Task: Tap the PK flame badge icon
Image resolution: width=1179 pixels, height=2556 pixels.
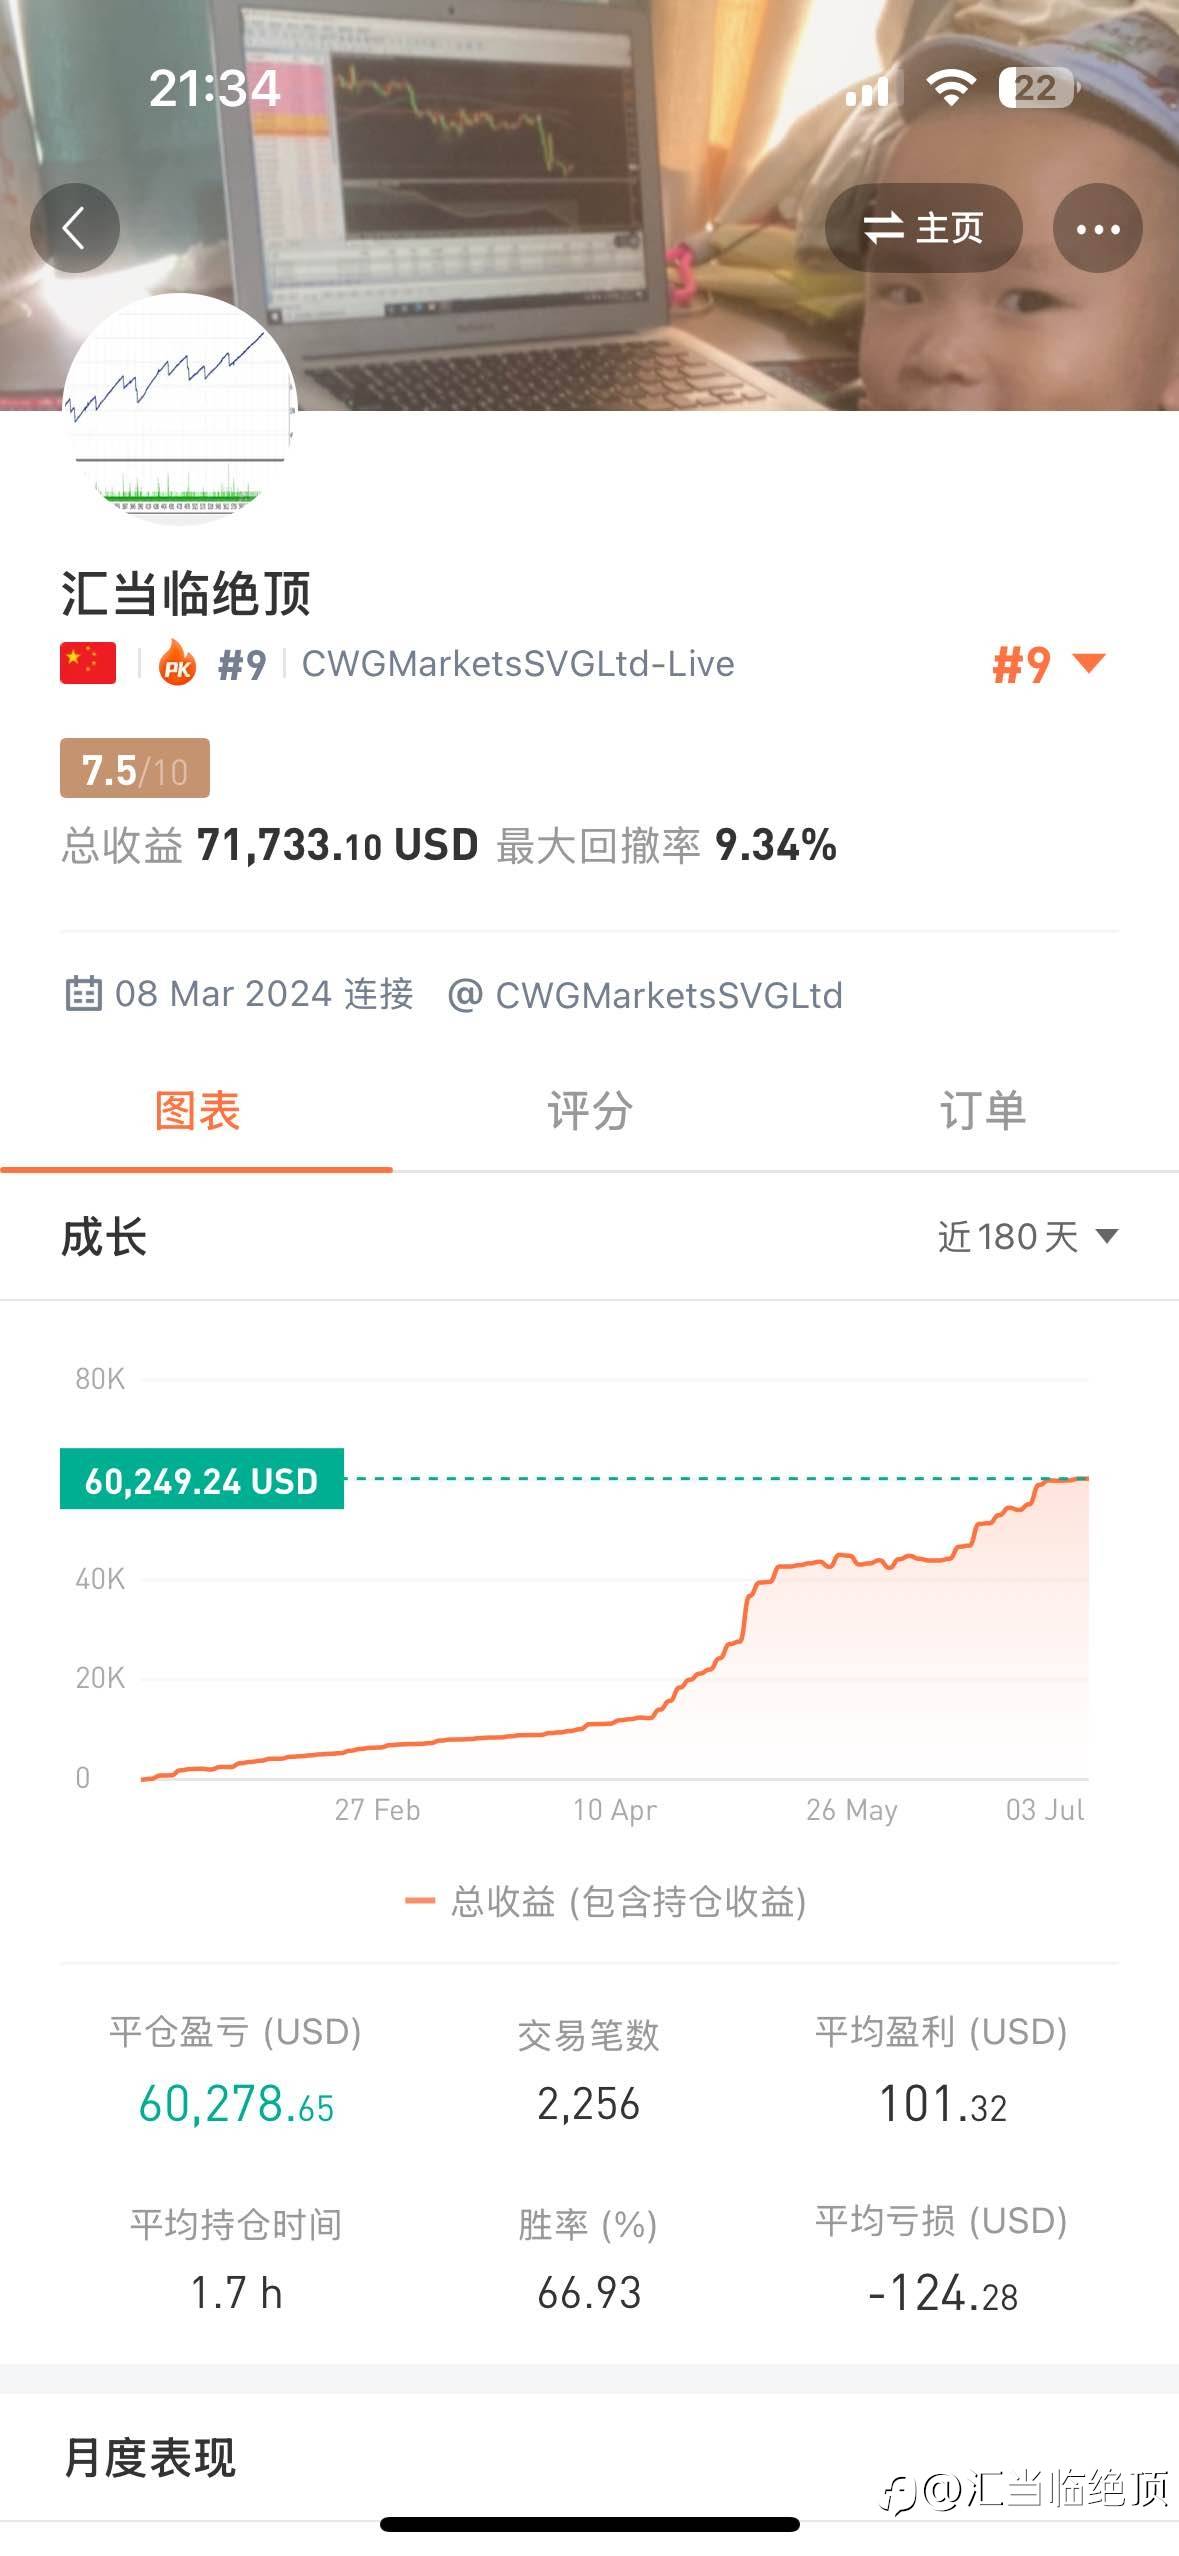Action: tap(178, 663)
